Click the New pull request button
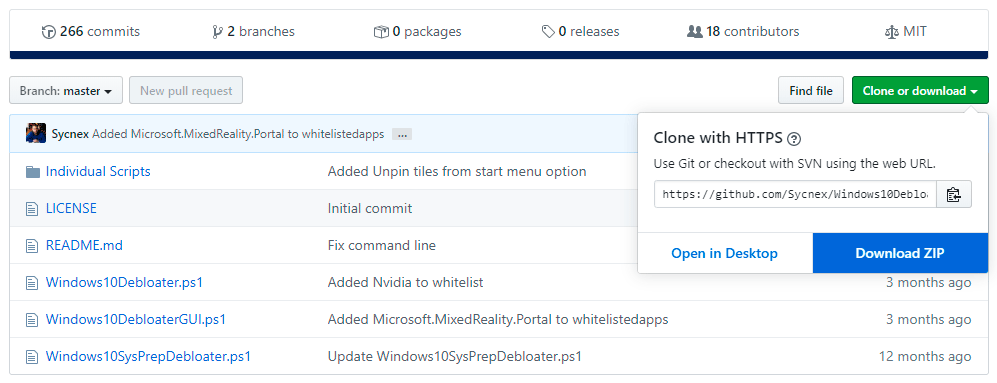This screenshot has width=997, height=383. (x=186, y=90)
